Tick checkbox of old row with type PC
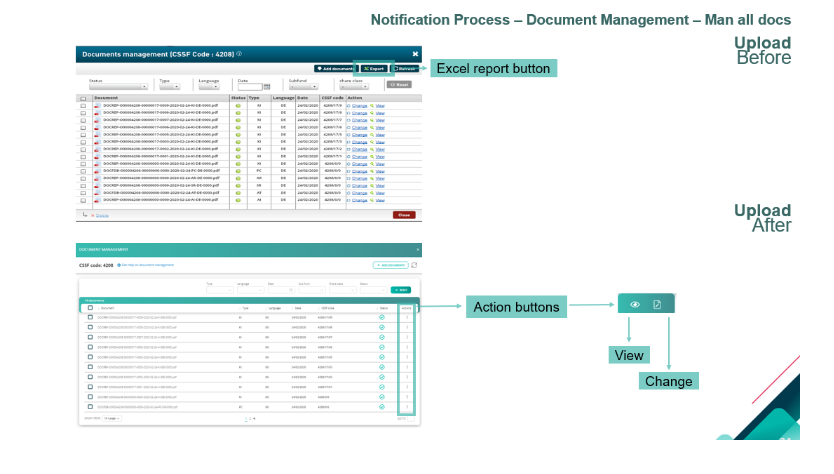This screenshot has height=474, width=834. [83, 171]
